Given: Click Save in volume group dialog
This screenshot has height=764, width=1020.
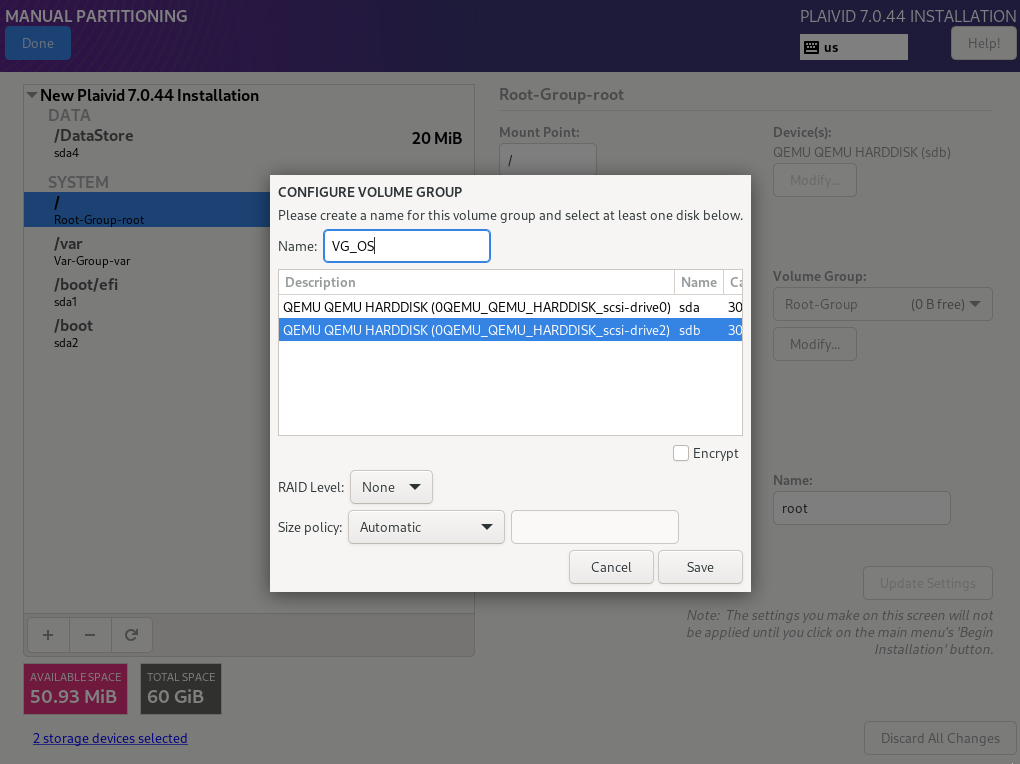Looking at the screenshot, I should tap(700, 567).
